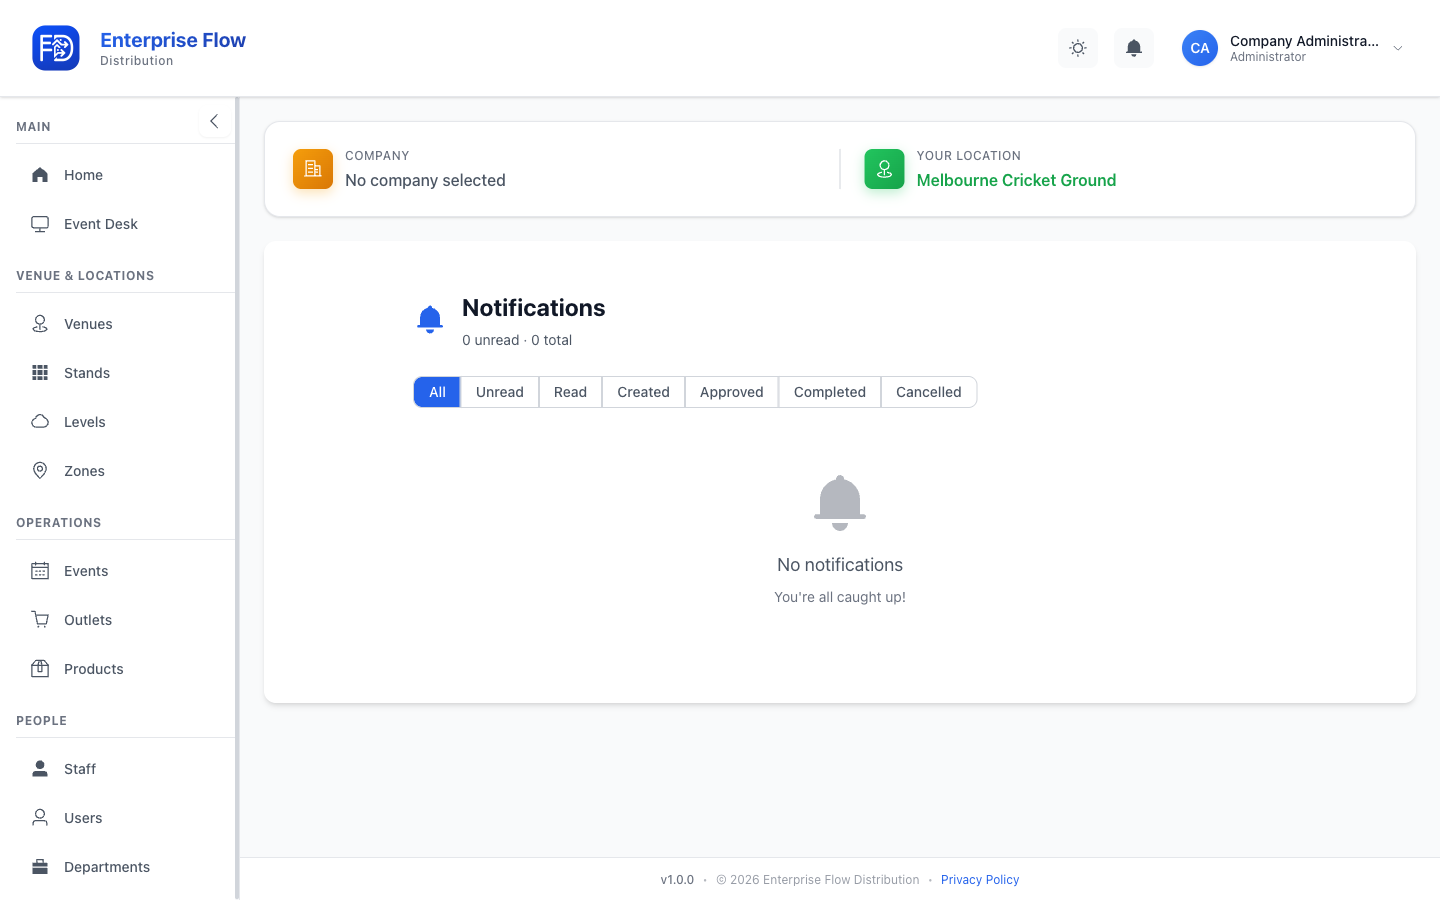Filter notifications by Unread
This screenshot has width=1440, height=900.
click(x=500, y=392)
